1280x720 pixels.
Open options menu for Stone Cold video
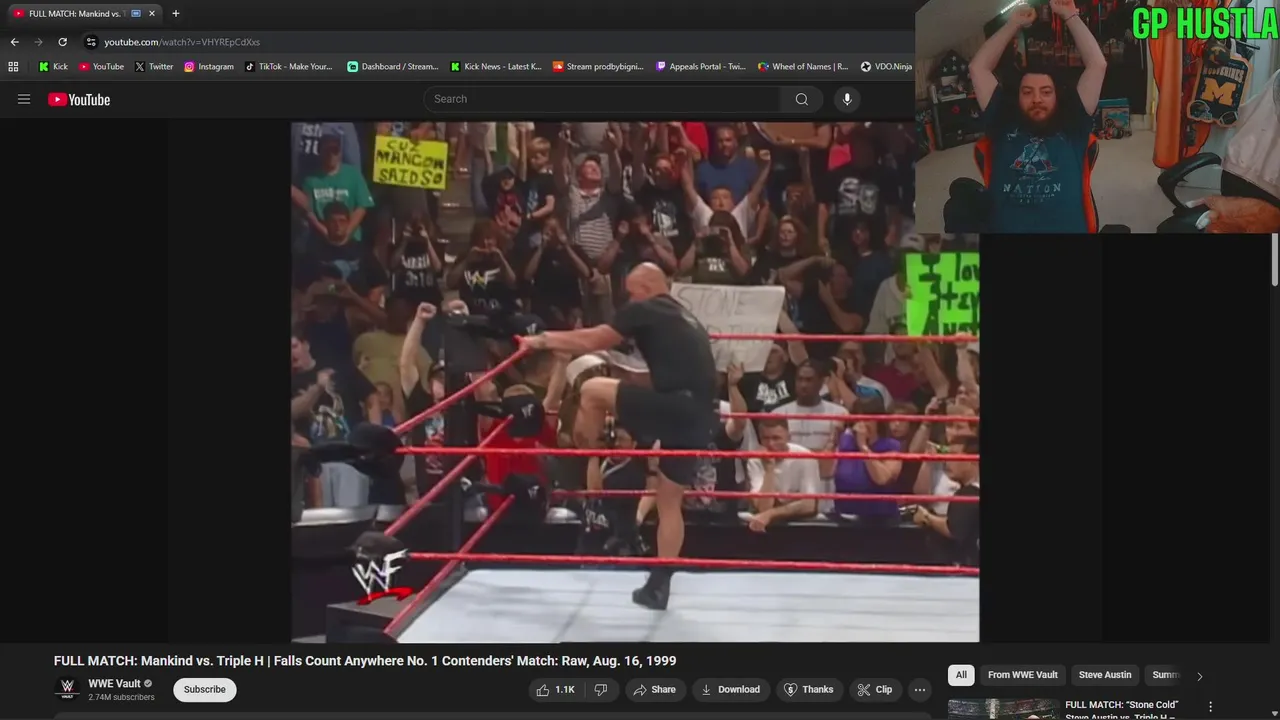(x=1211, y=707)
